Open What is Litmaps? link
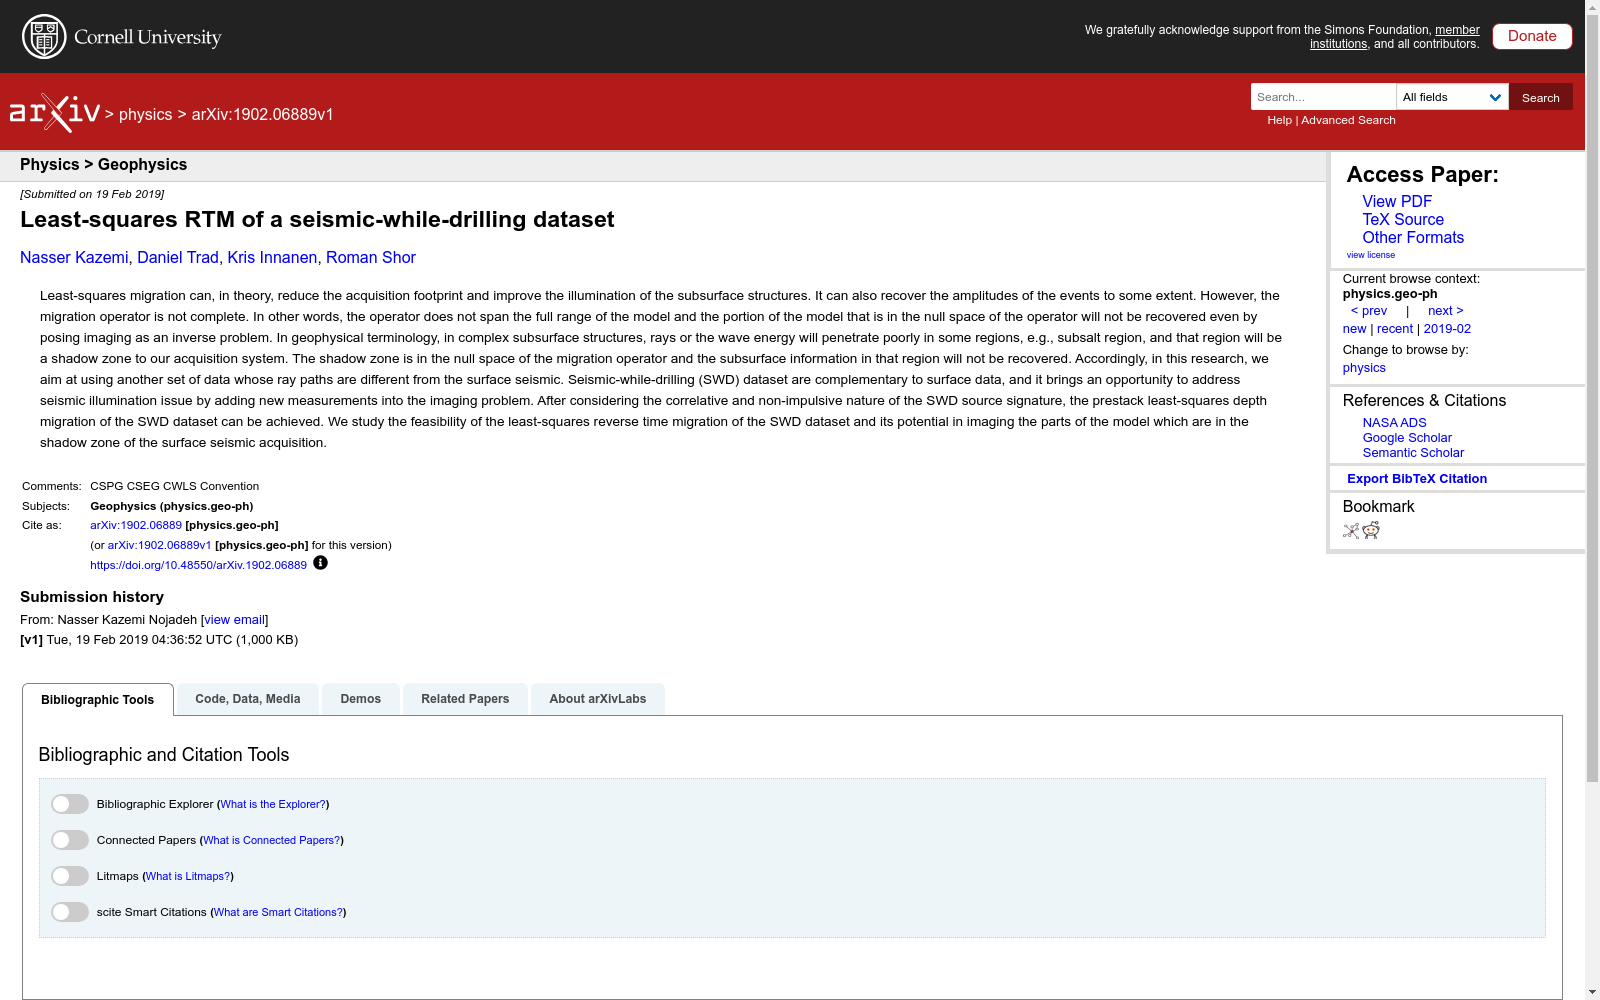The image size is (1600, 1000). pos(188,876)
